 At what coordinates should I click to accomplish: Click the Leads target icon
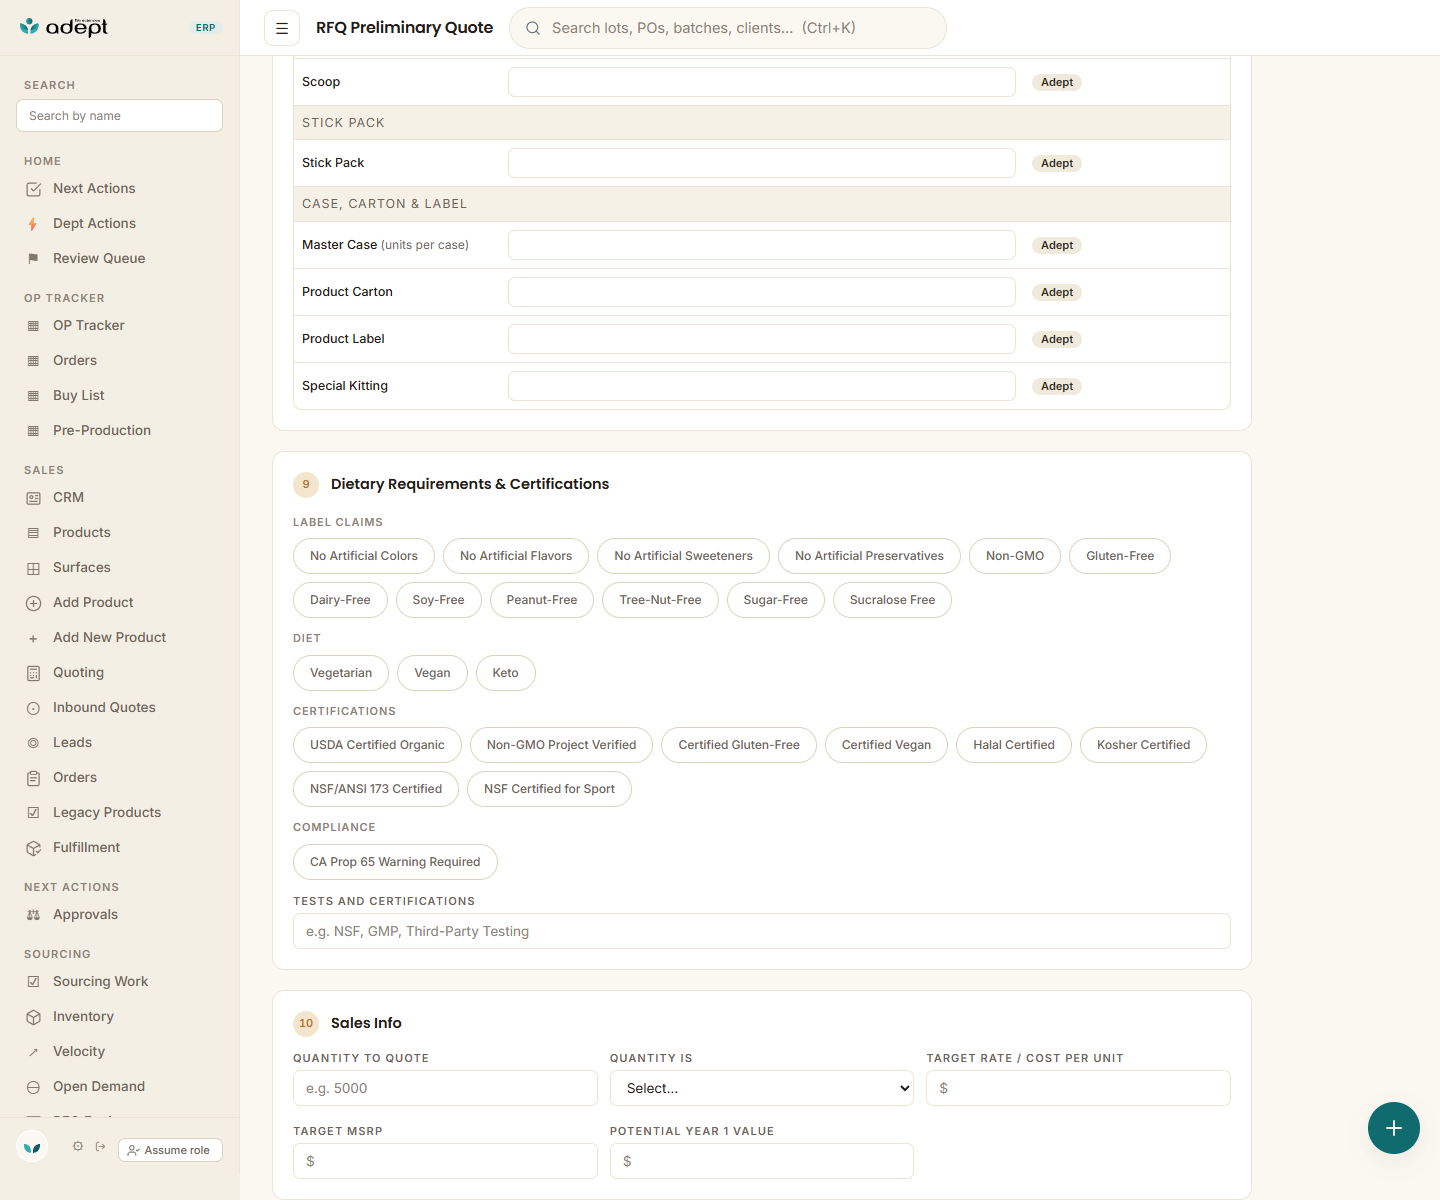coord(33,743)
